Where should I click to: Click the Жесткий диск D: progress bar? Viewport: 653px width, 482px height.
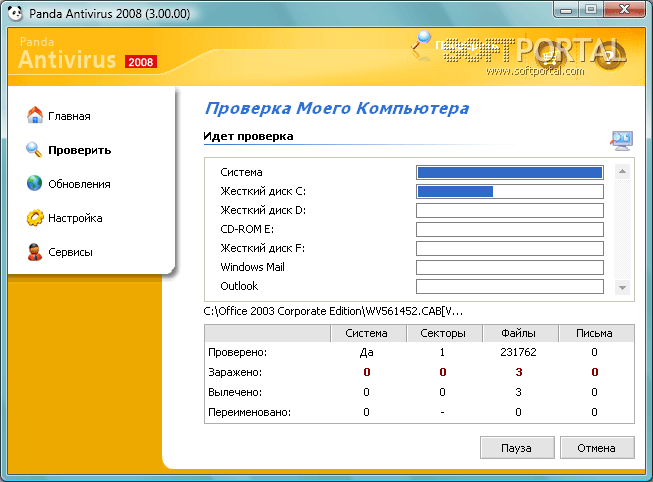pyautogui.click(x=510, y=210)
